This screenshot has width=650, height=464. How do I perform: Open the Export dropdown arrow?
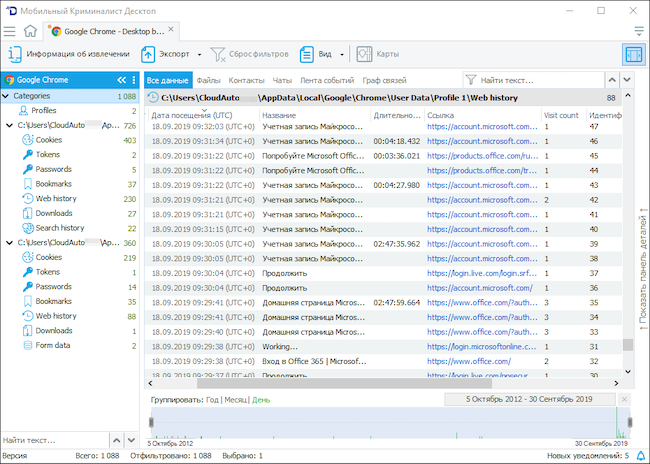coord(200,53)
